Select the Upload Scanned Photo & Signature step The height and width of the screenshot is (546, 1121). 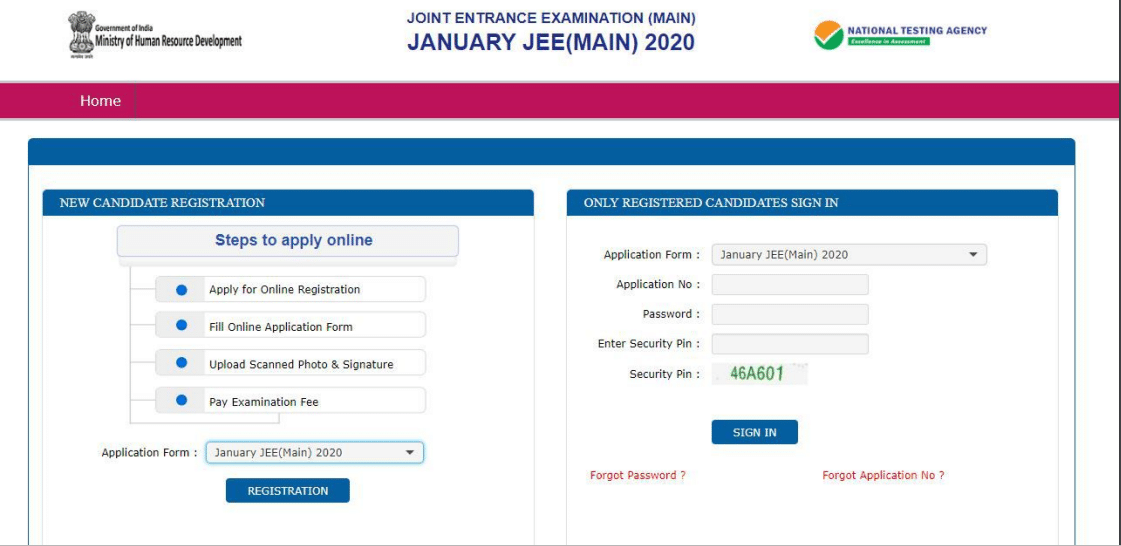click(x=301, y=365)
